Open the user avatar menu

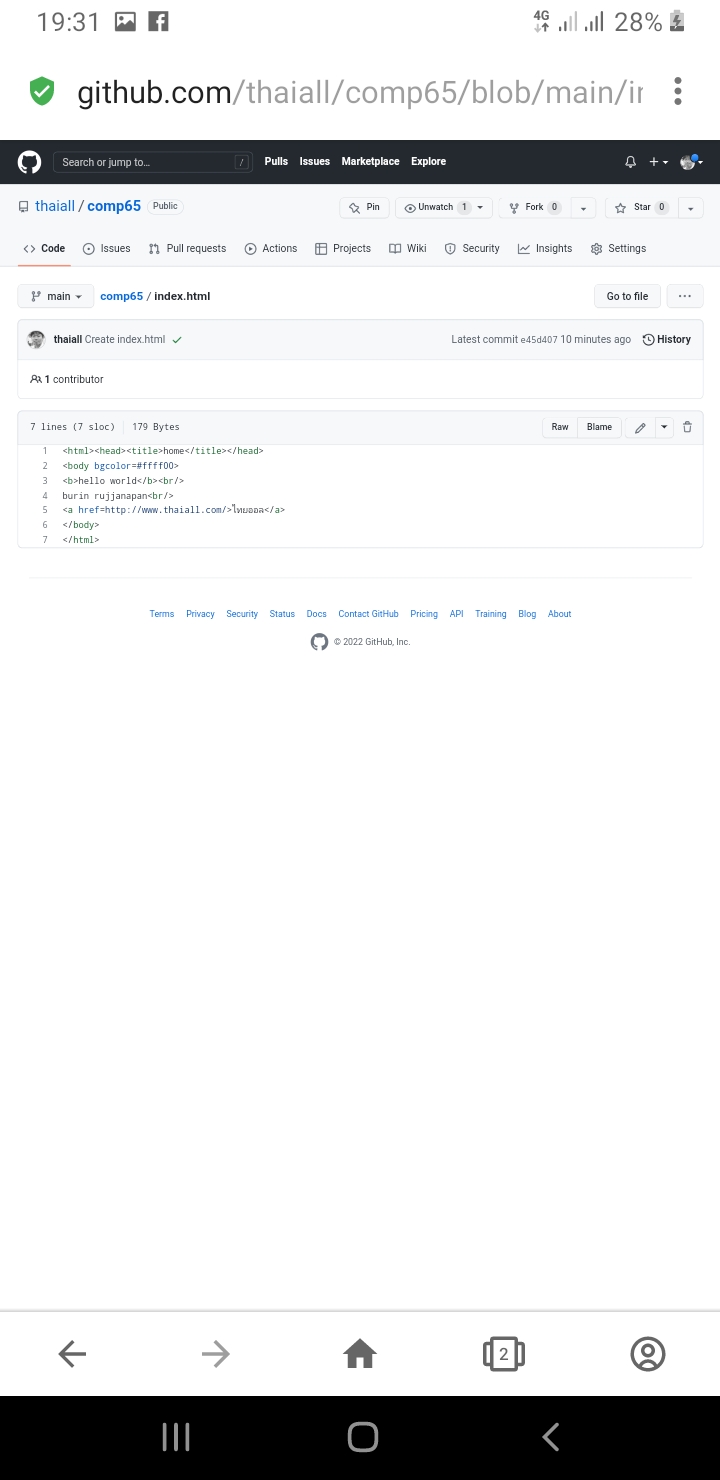coord(691,162)
